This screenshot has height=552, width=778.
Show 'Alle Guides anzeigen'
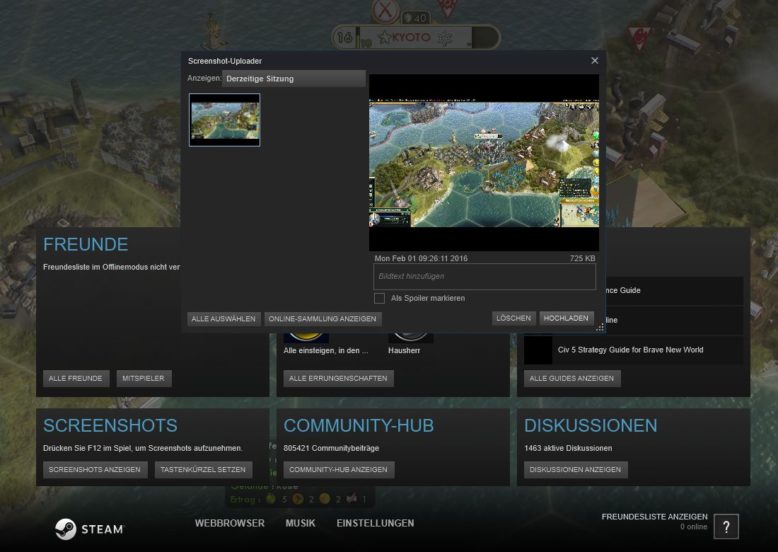coord(572,378)
